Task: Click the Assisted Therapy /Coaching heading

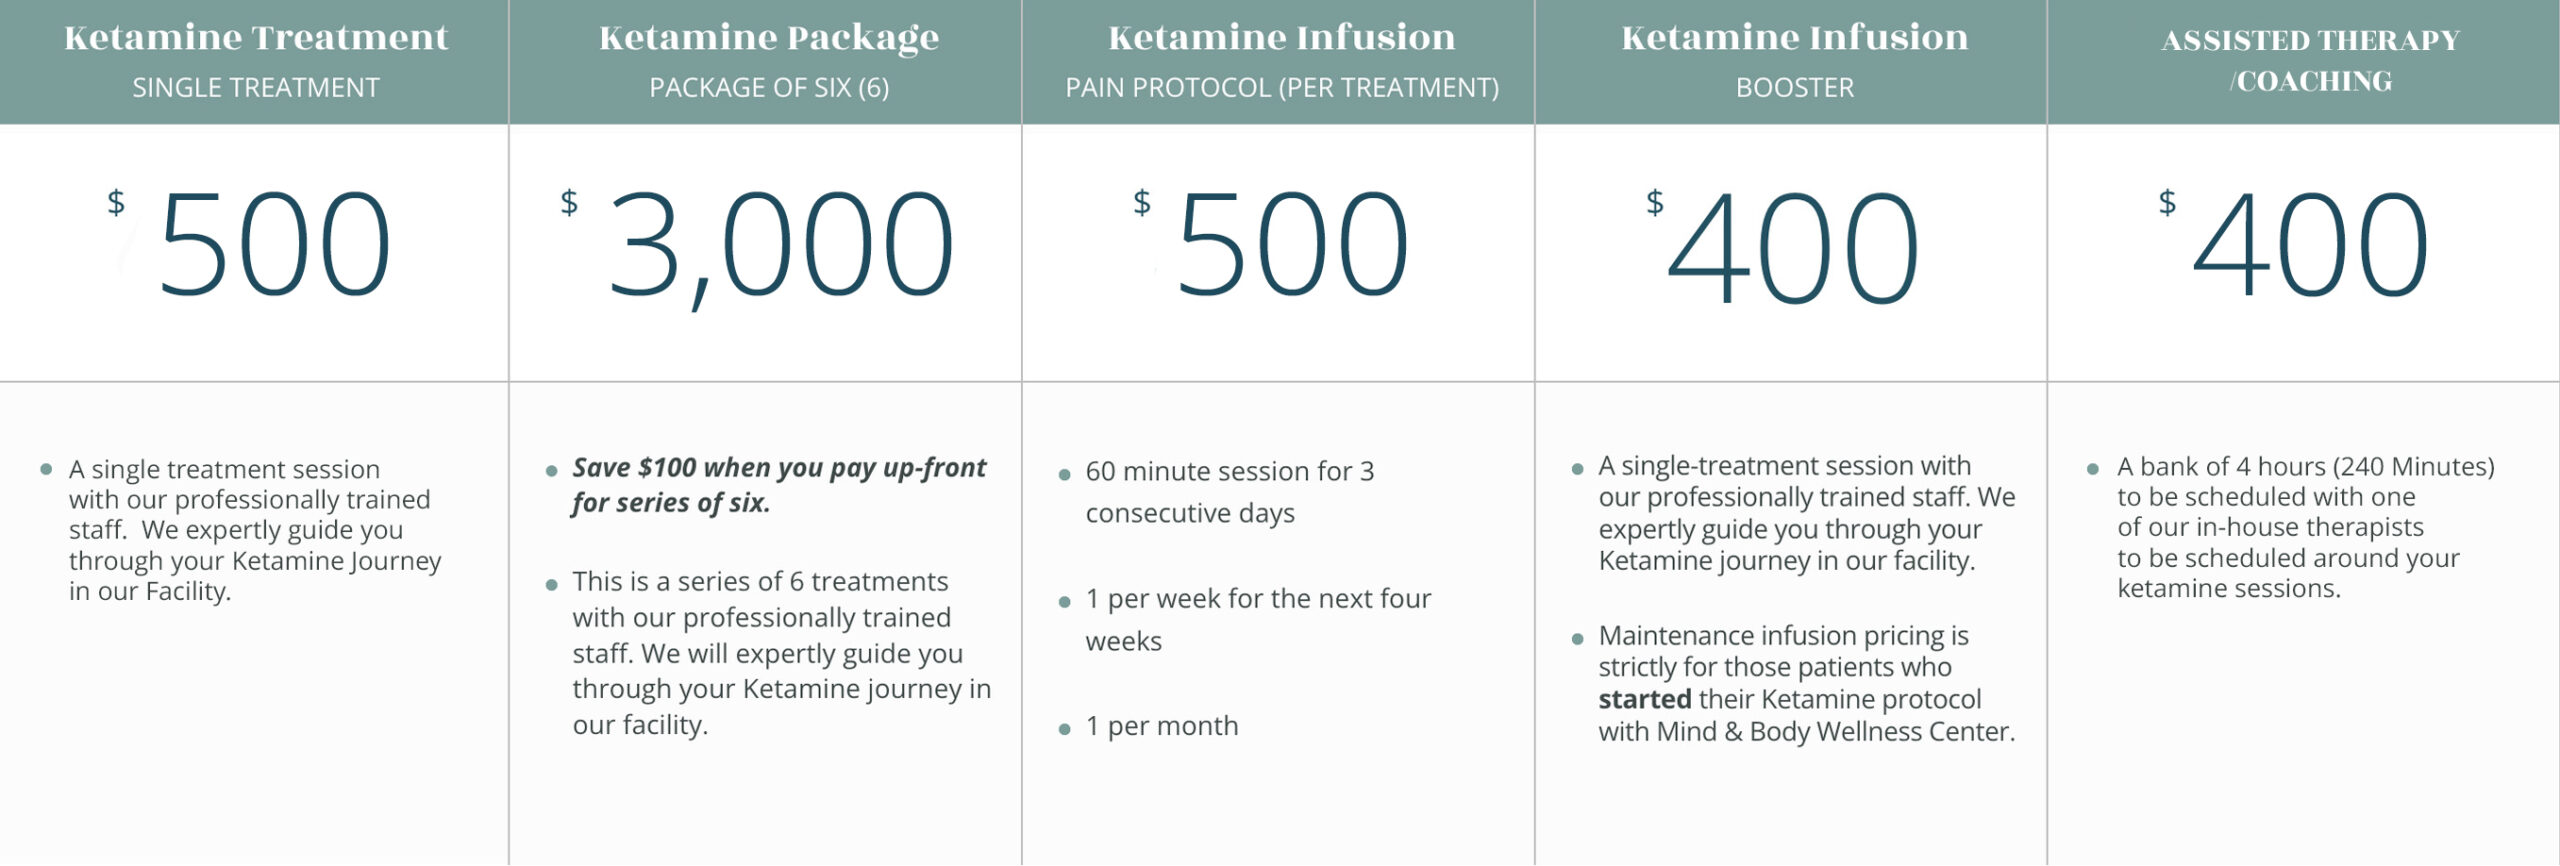Action: coord(2310,60)
